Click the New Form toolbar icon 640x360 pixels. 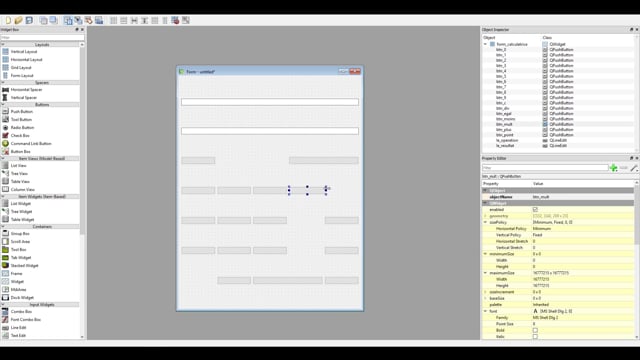click(8, 20)
